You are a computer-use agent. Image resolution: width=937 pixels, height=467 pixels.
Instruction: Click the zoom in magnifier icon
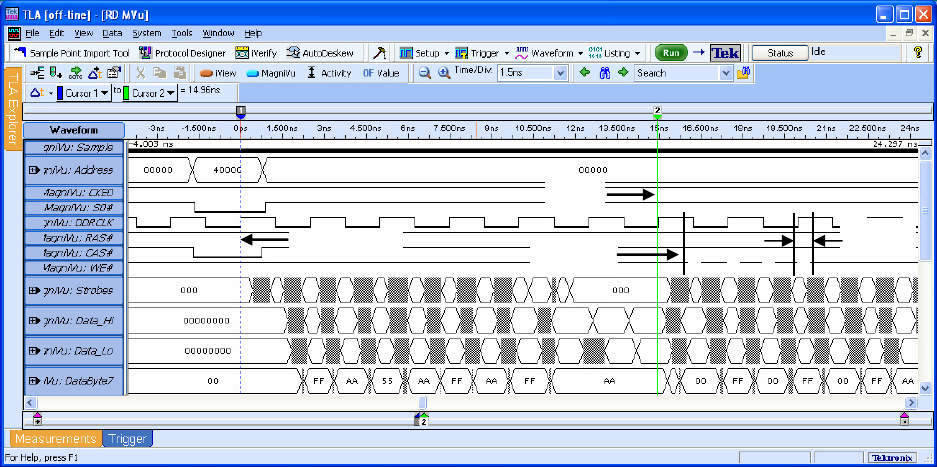[x=444, y=73]
